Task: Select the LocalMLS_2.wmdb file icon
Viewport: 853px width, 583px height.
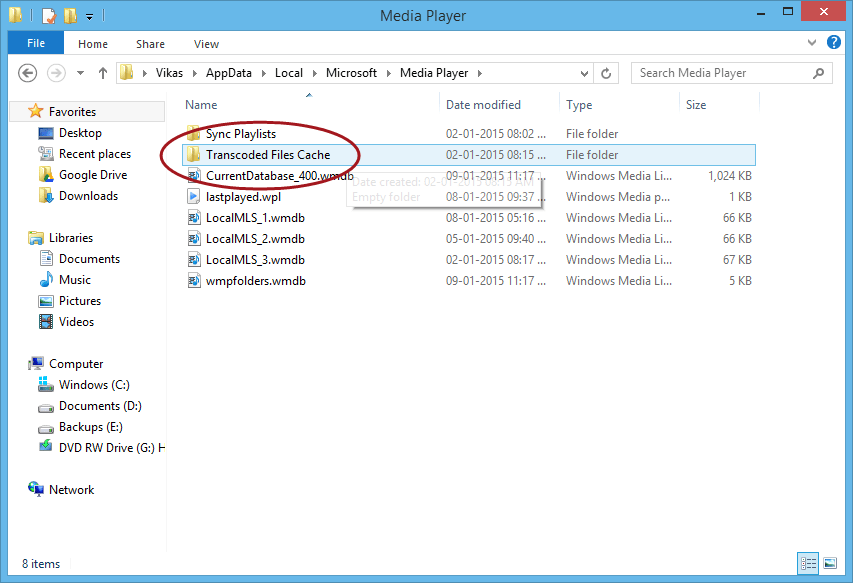Action: (194, 239)
